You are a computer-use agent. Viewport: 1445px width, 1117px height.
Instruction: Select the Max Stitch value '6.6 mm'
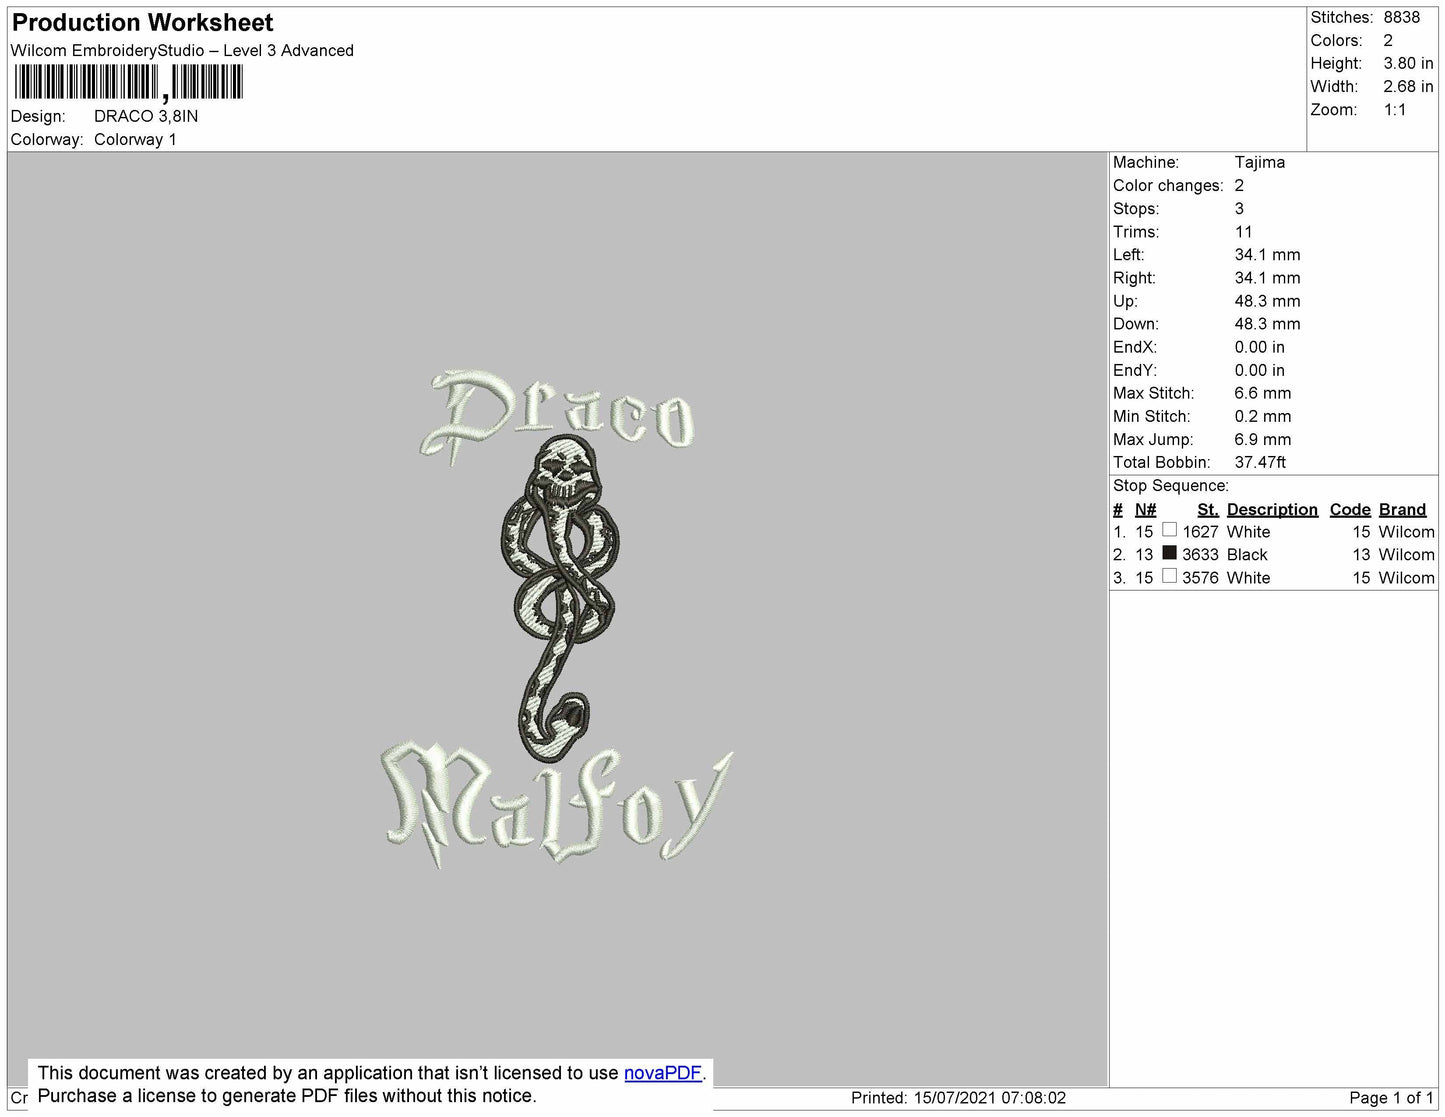[1263, 393]
